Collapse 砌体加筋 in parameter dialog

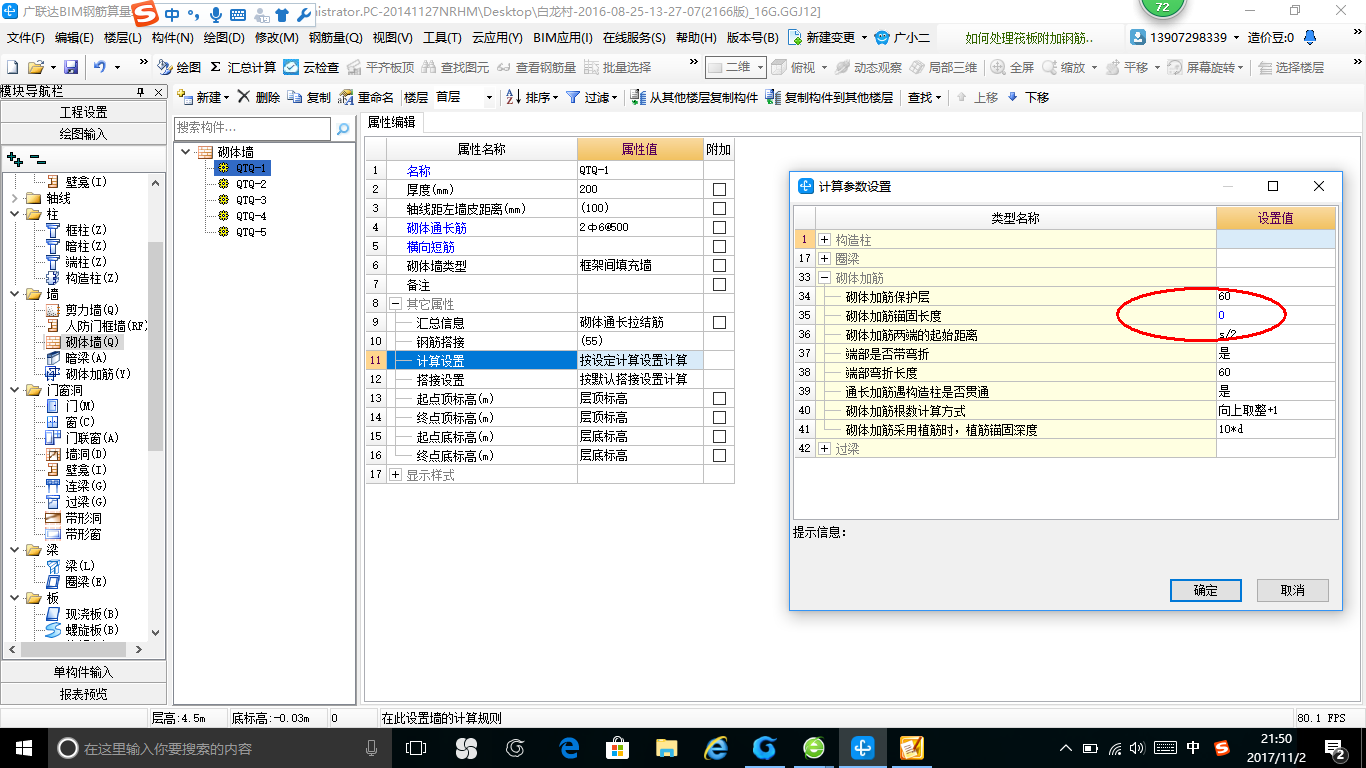click(x=825, y=278)
